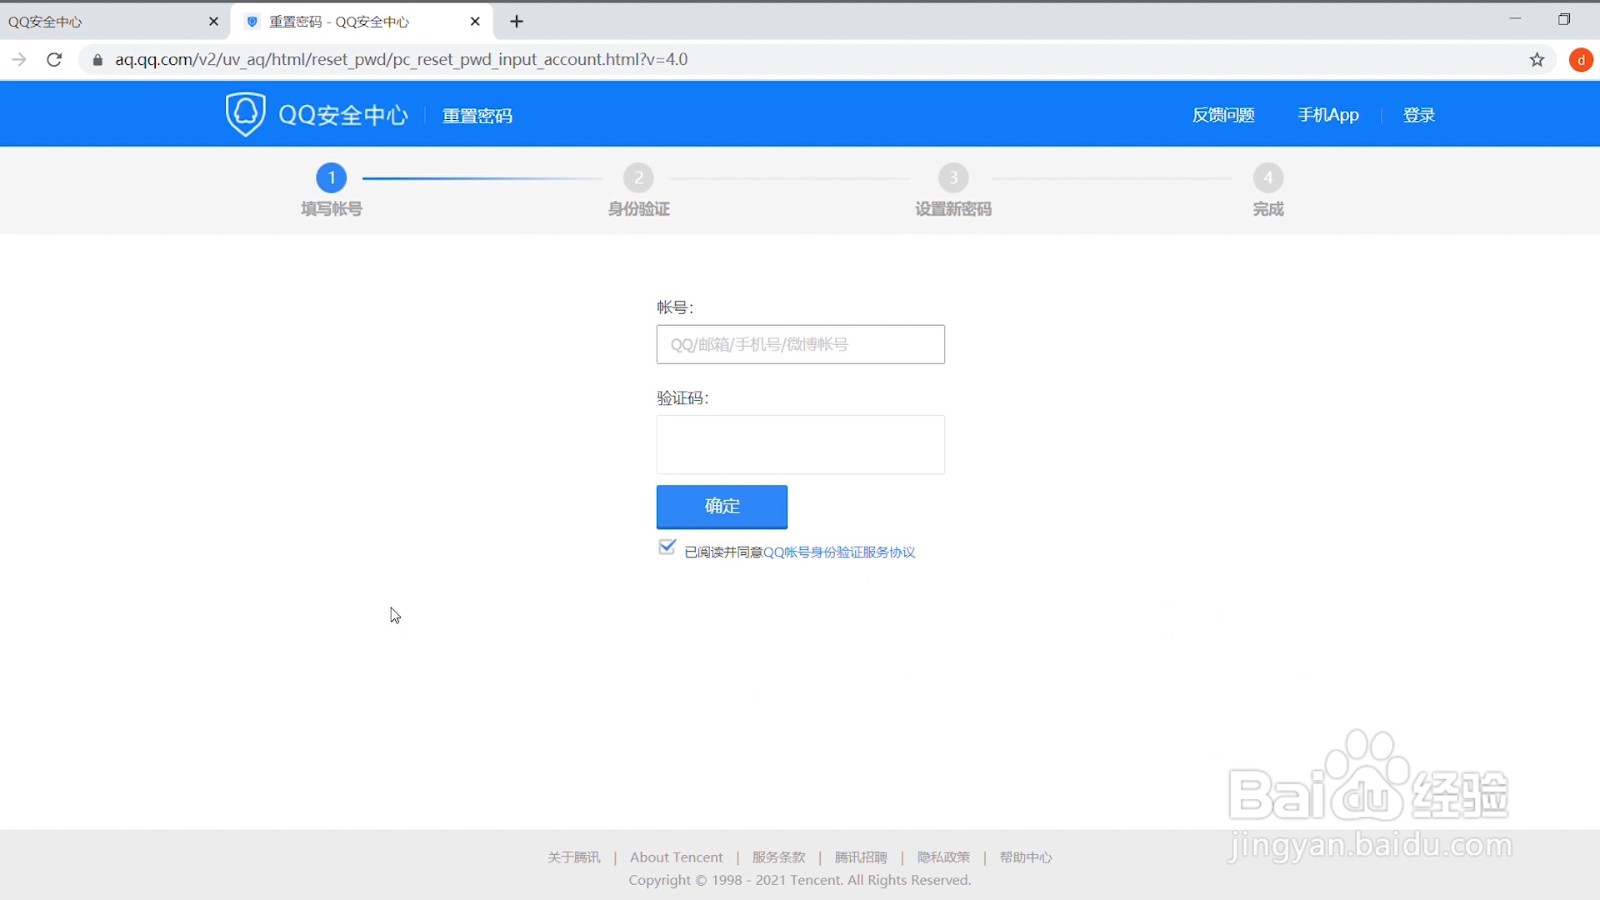
Task: Bookmark this page with the star icon
Action: coord(1537,60)
